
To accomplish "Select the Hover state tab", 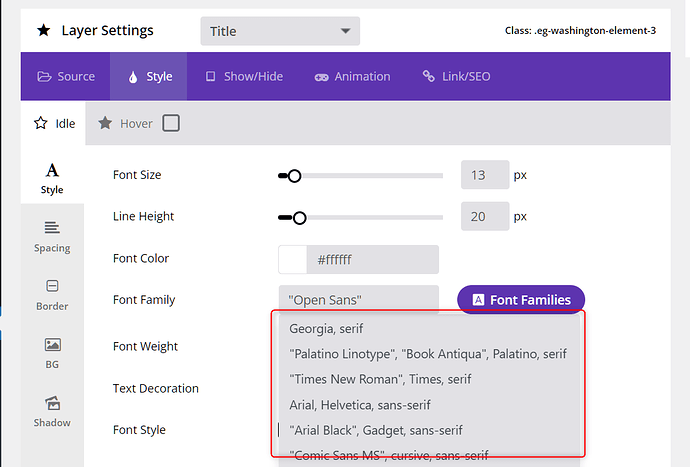I will pyautogui.click(x=126, y=124).
